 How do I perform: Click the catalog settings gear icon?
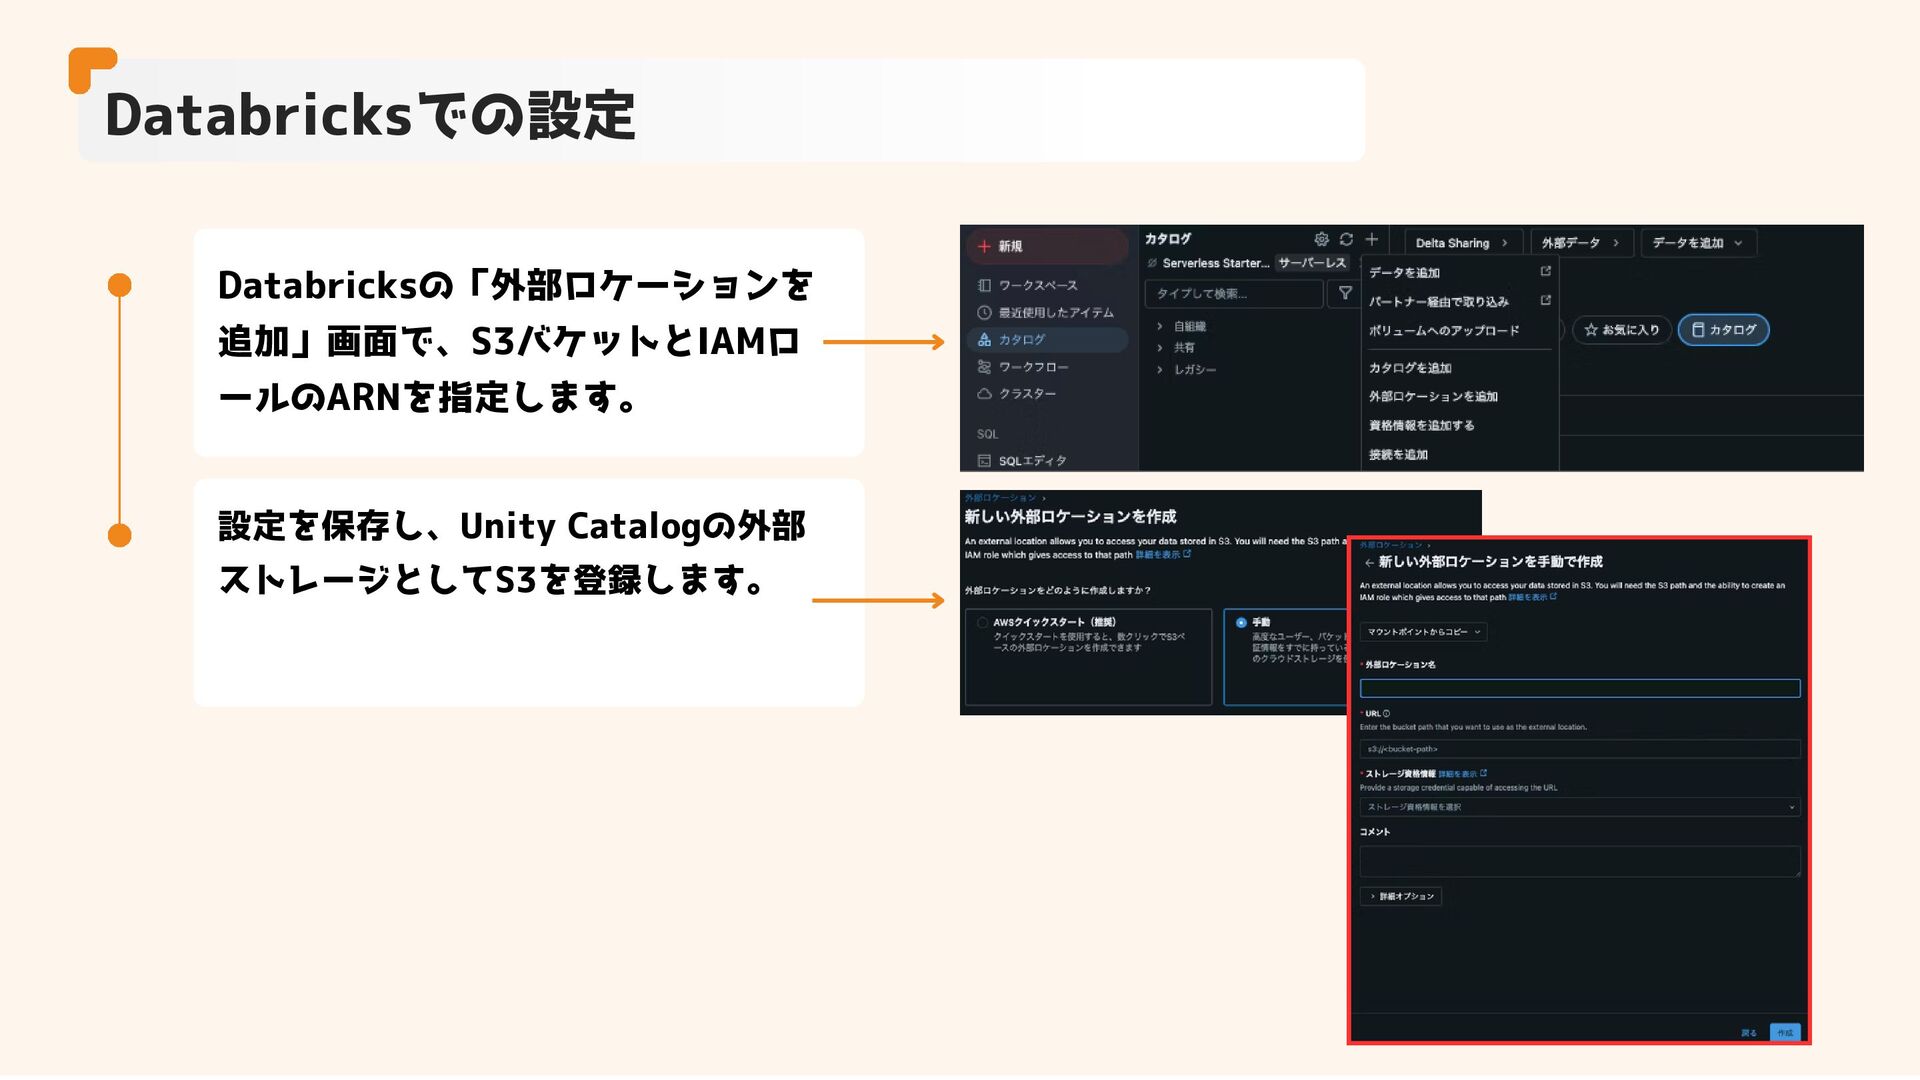tap(1321, 239)
